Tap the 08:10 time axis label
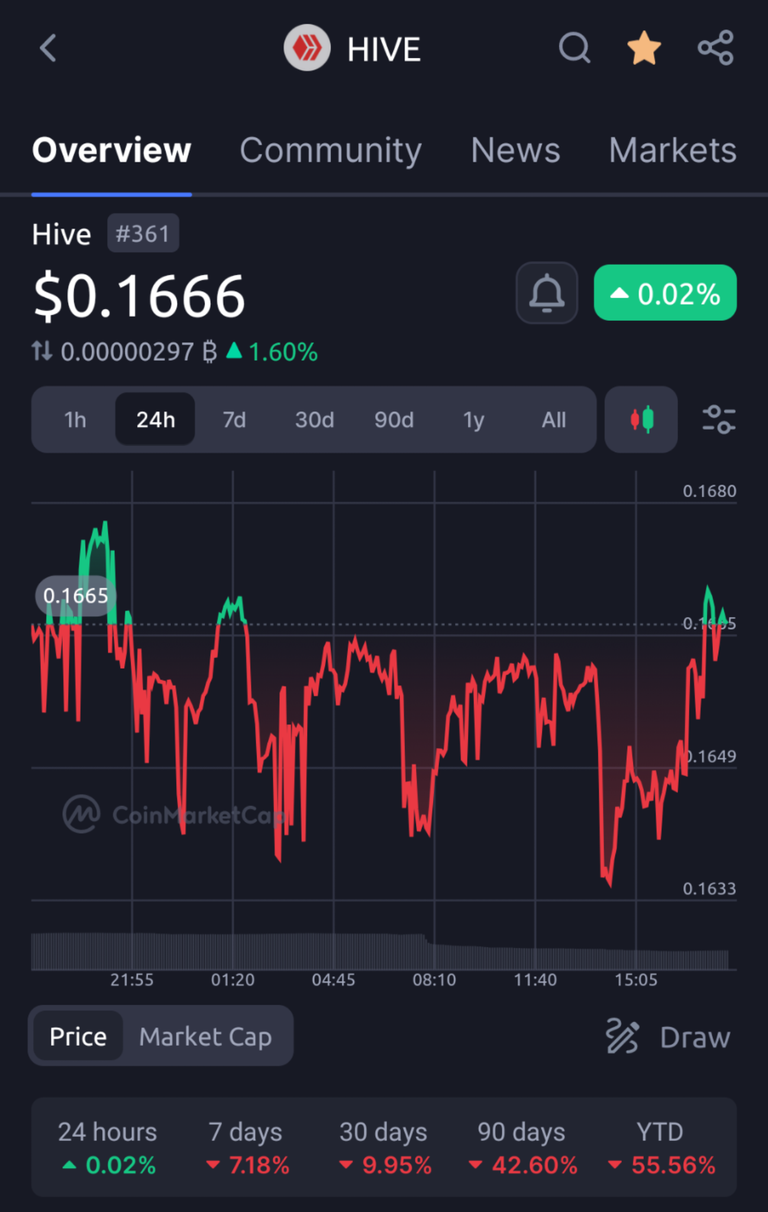768x1212 pixels. (x=434, y=980)
